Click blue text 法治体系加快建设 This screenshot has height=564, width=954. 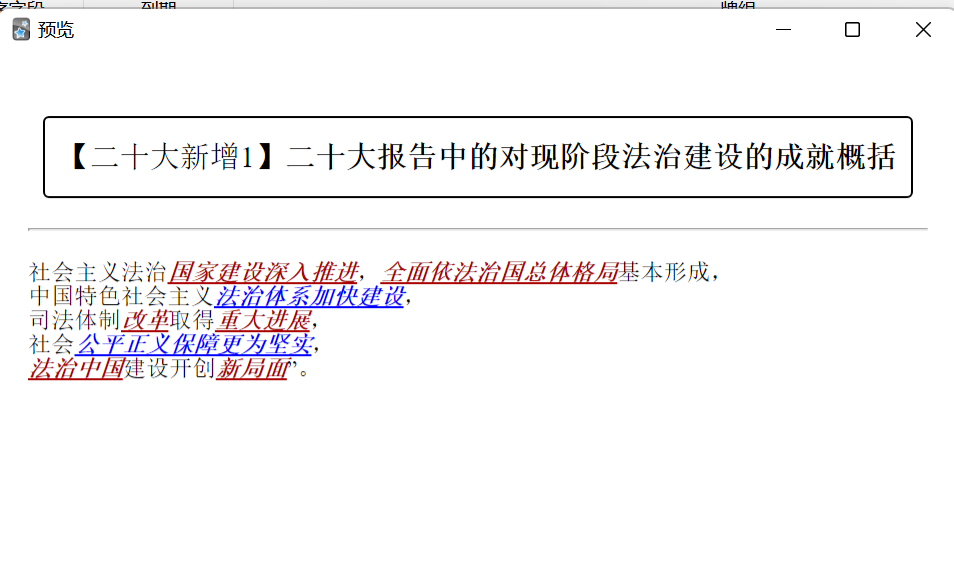[x=309, y=296]
